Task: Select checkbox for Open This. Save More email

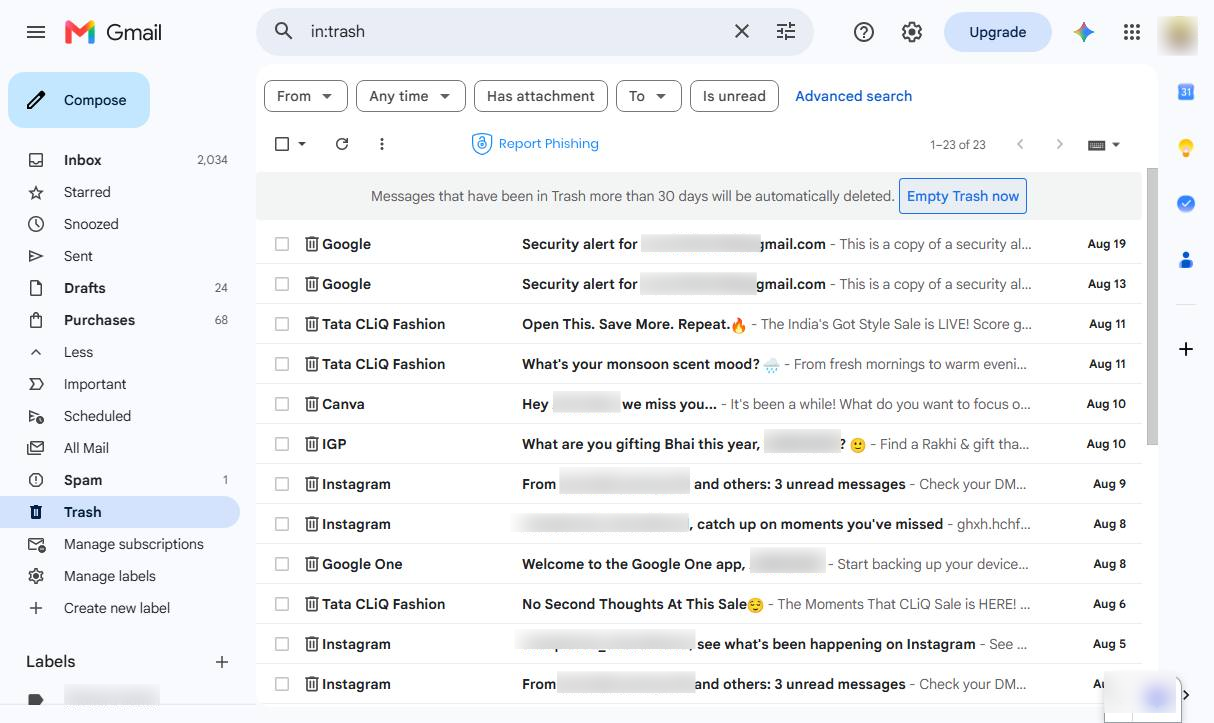Action: coord(282,324)
